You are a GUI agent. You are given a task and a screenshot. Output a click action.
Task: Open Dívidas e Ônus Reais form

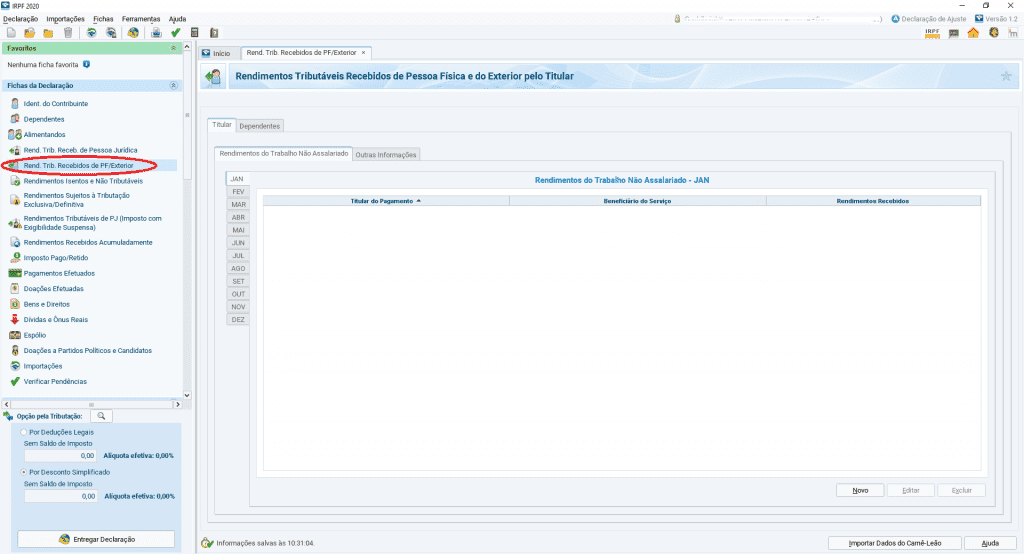tap(56, 319)
